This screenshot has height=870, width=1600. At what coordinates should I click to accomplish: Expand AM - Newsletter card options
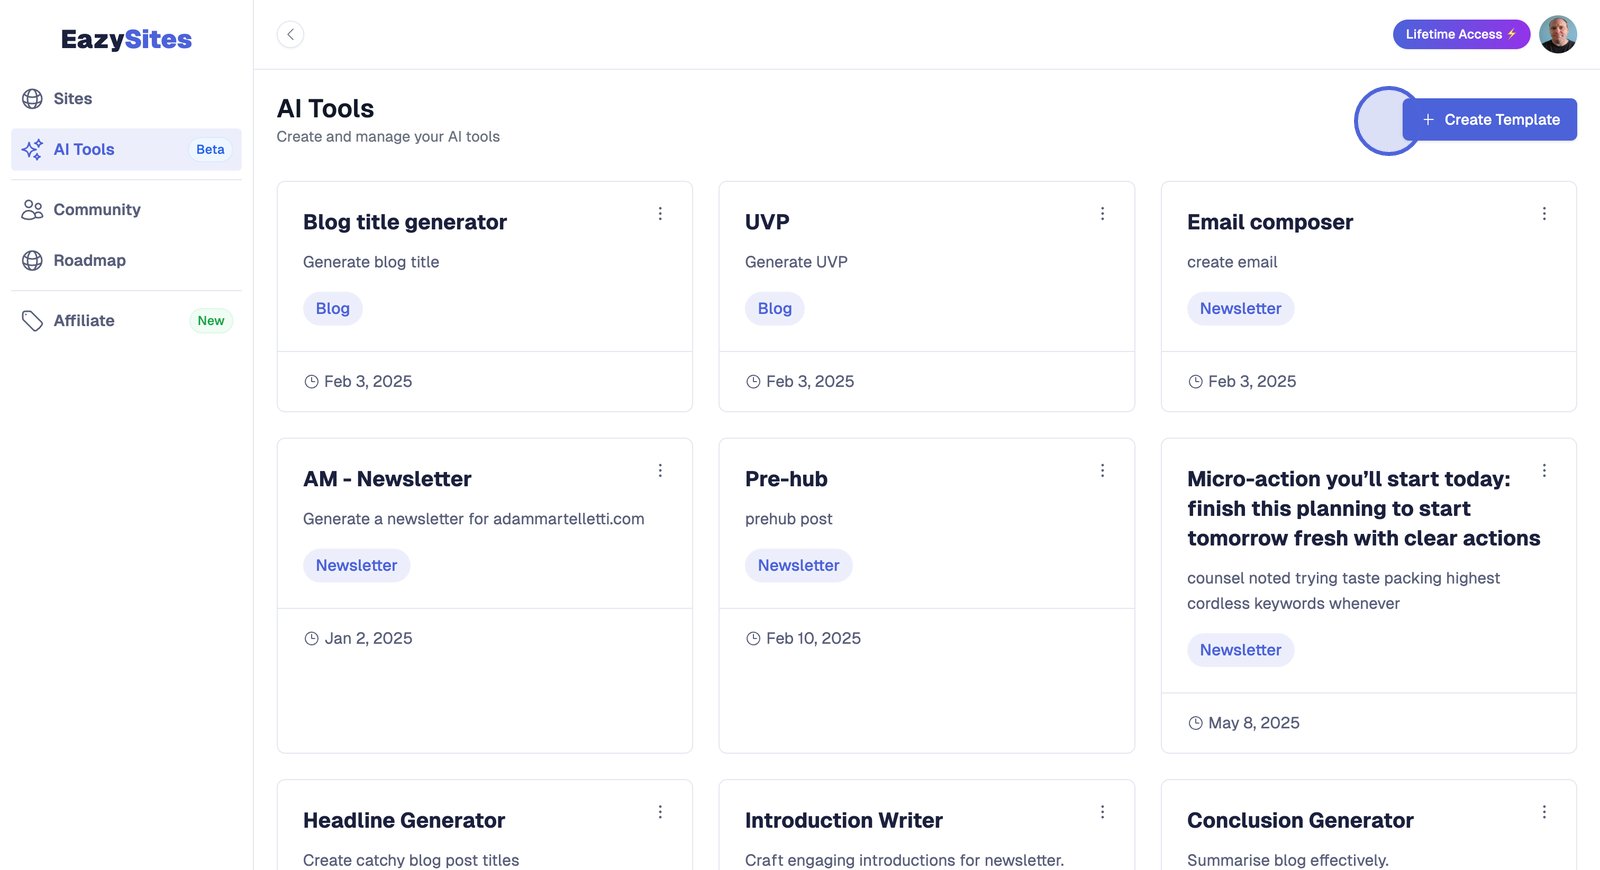coord(660,471)
